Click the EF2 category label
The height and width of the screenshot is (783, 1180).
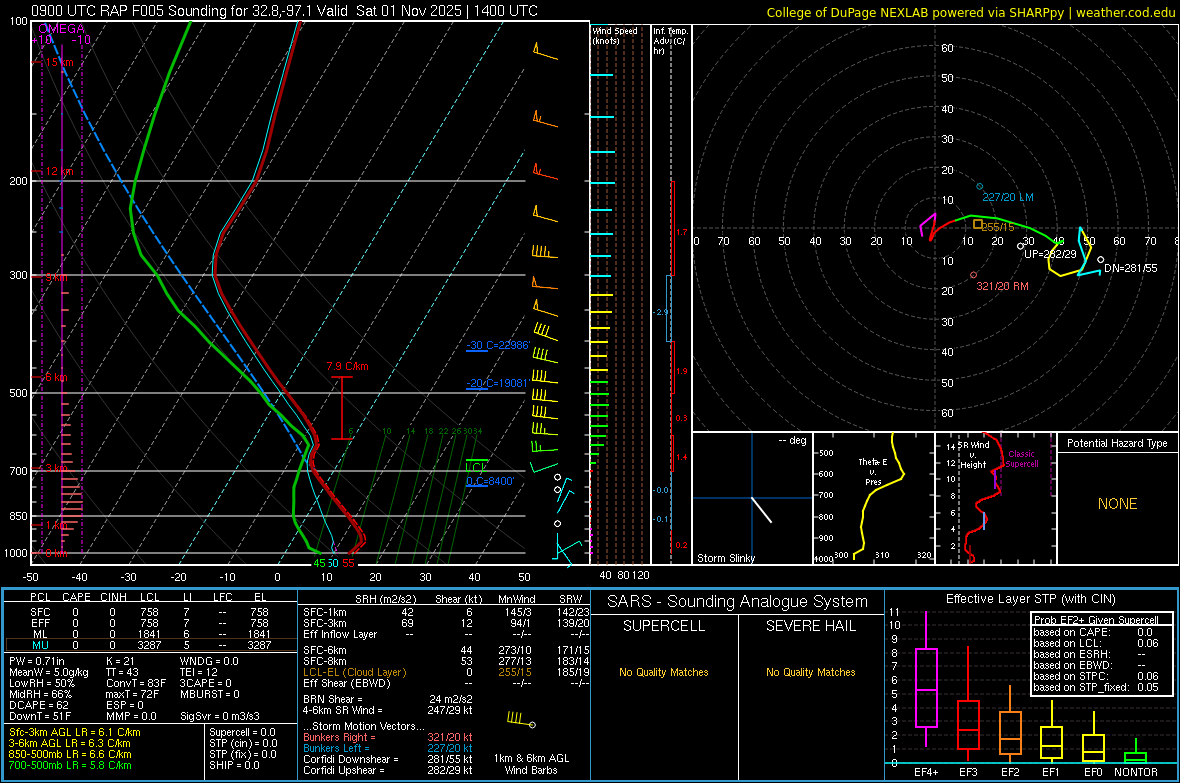point(1010,772)
